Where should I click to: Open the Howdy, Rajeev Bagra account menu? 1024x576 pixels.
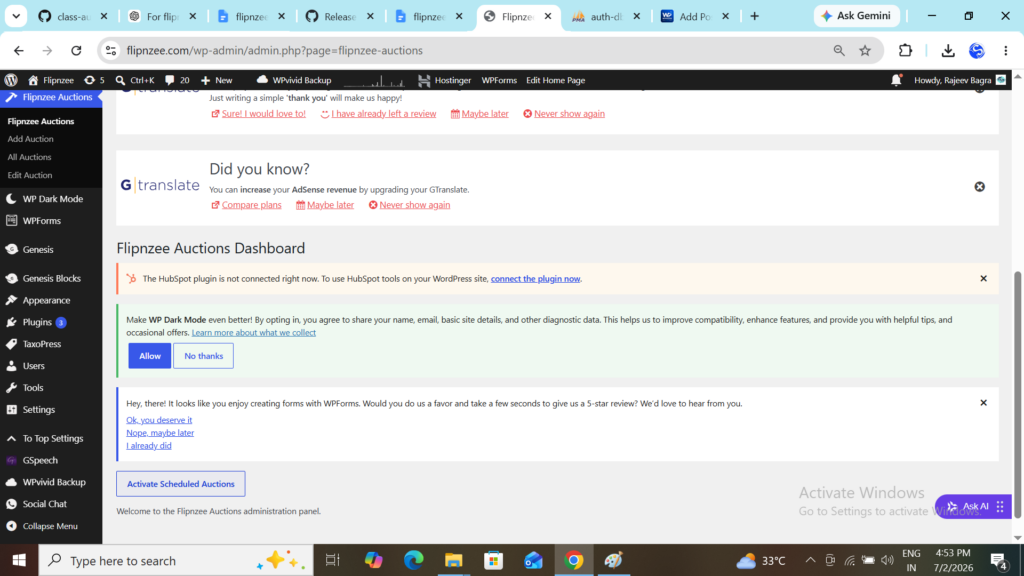(x=960, y=80)
